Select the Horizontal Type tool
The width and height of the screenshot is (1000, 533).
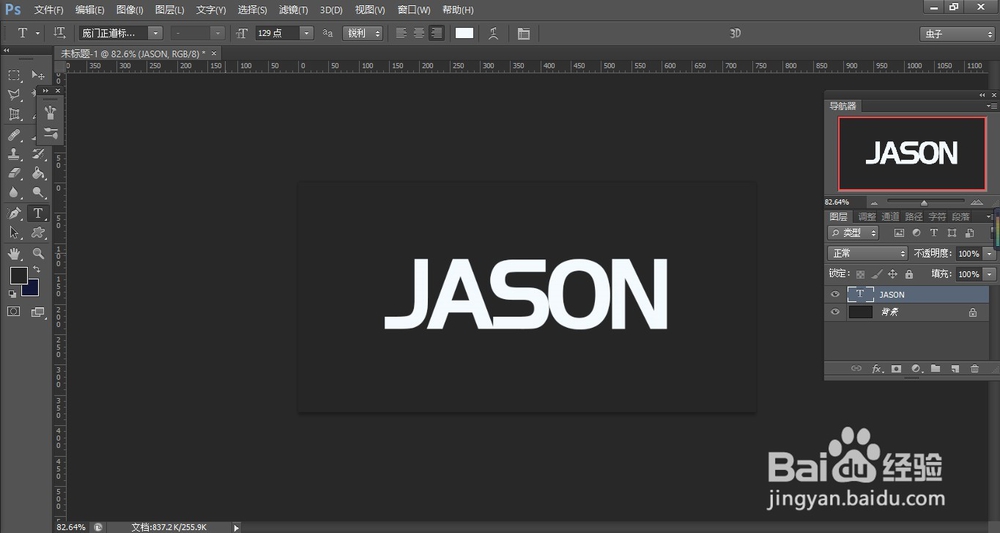[x=38, y=213]
